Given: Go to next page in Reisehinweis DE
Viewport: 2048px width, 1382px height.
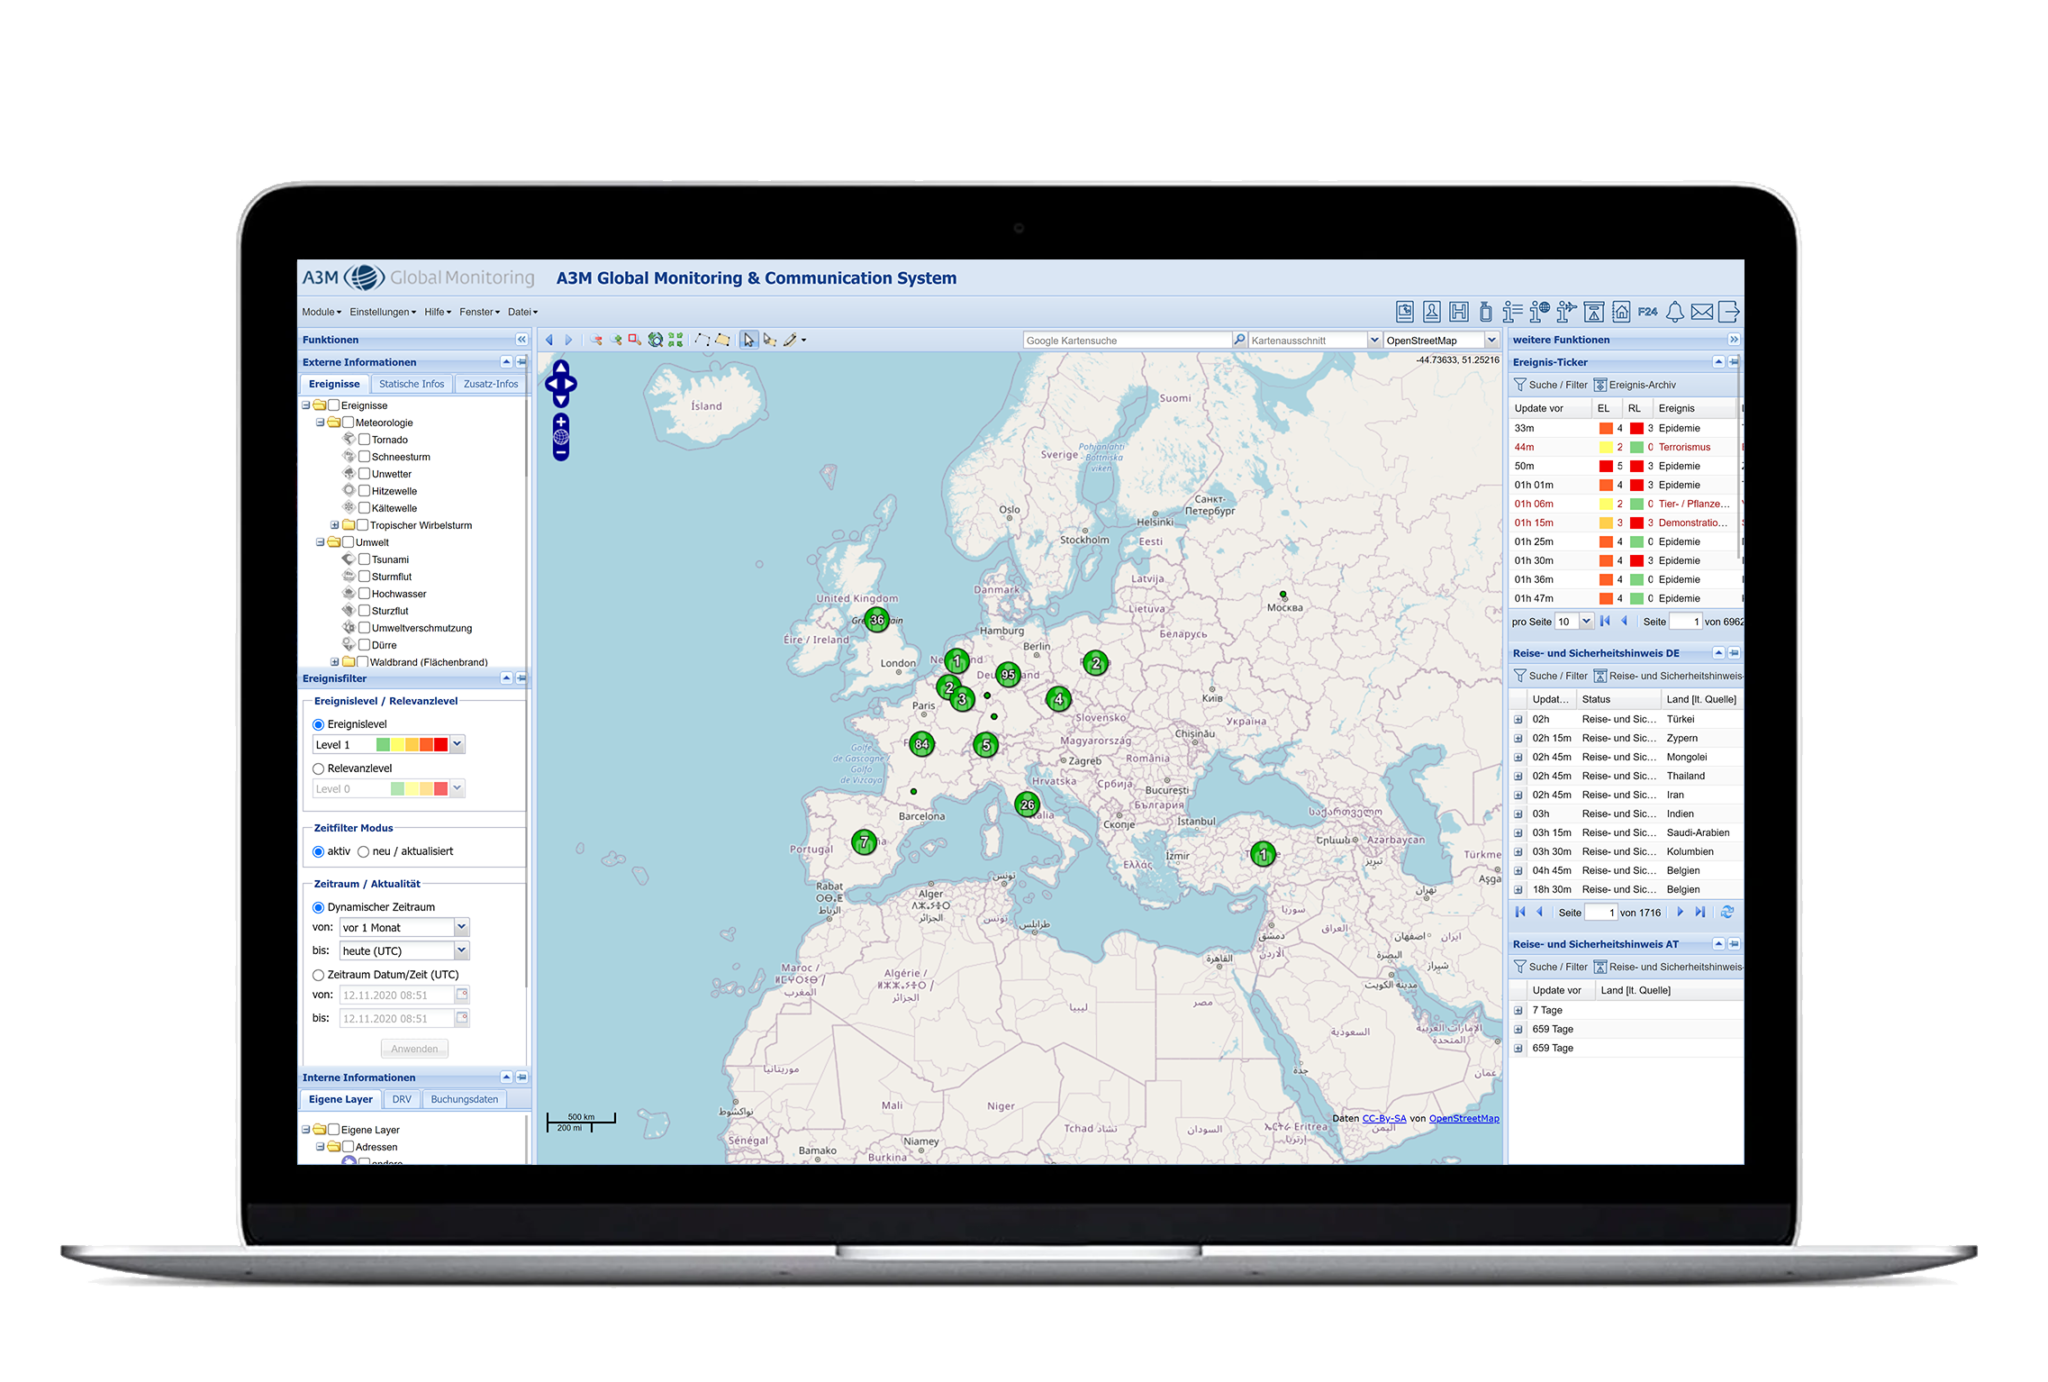Looking at the screenshot, I should [x=1680, y=913].
